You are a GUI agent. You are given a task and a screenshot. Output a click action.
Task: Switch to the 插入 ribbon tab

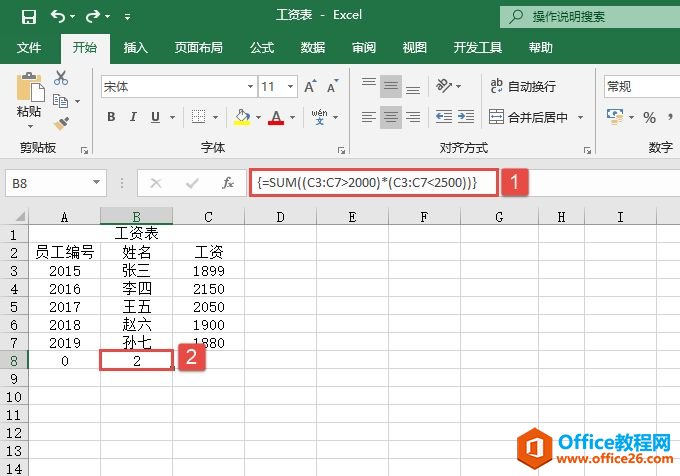pos(137,47)
